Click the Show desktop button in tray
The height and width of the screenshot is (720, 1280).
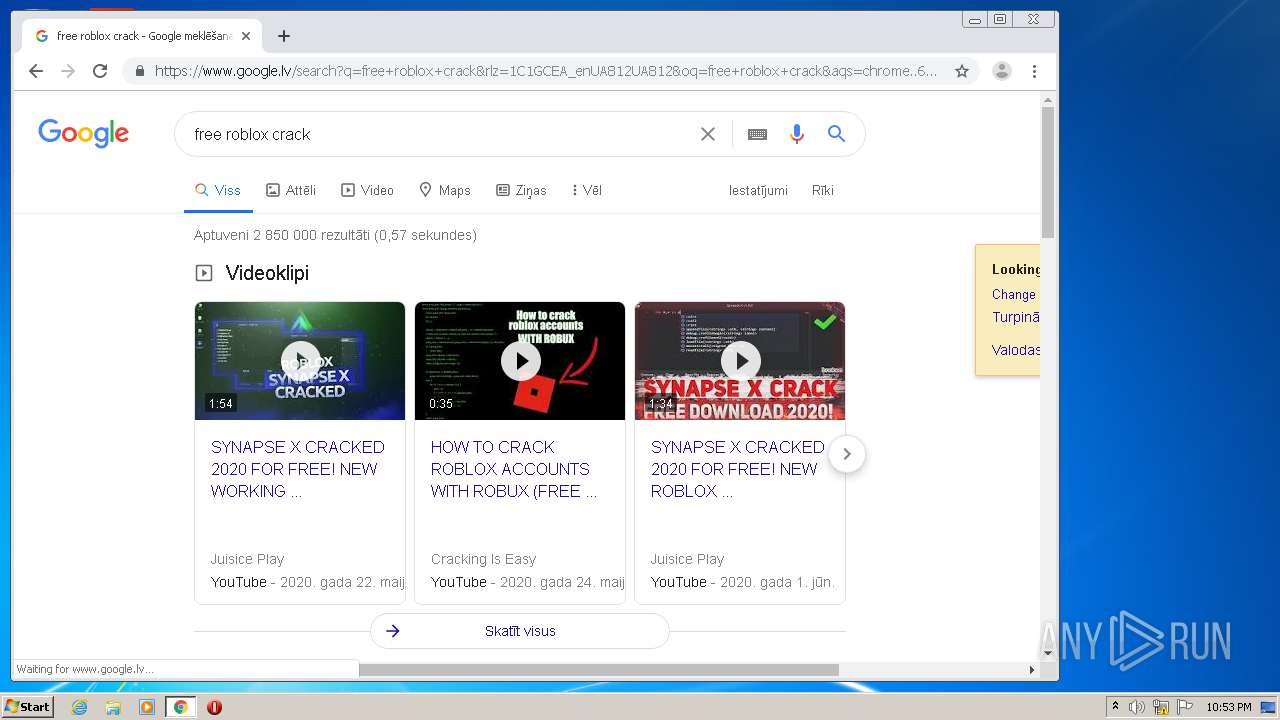click(1269, 707)
